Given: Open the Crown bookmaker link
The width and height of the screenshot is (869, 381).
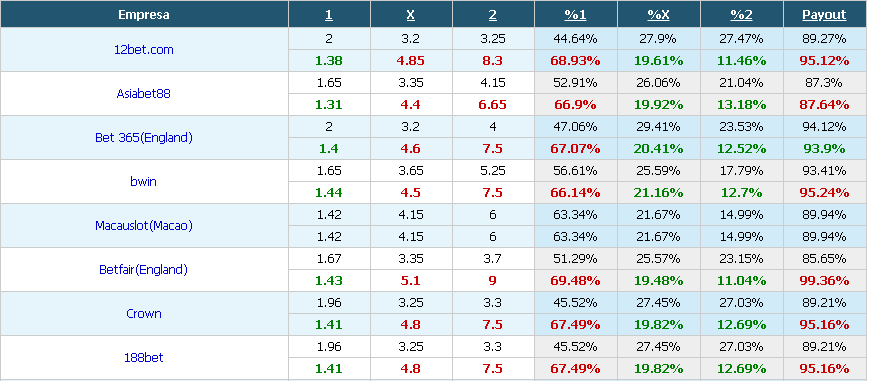Looking at the screenshot, I should [x=144, y=313].
